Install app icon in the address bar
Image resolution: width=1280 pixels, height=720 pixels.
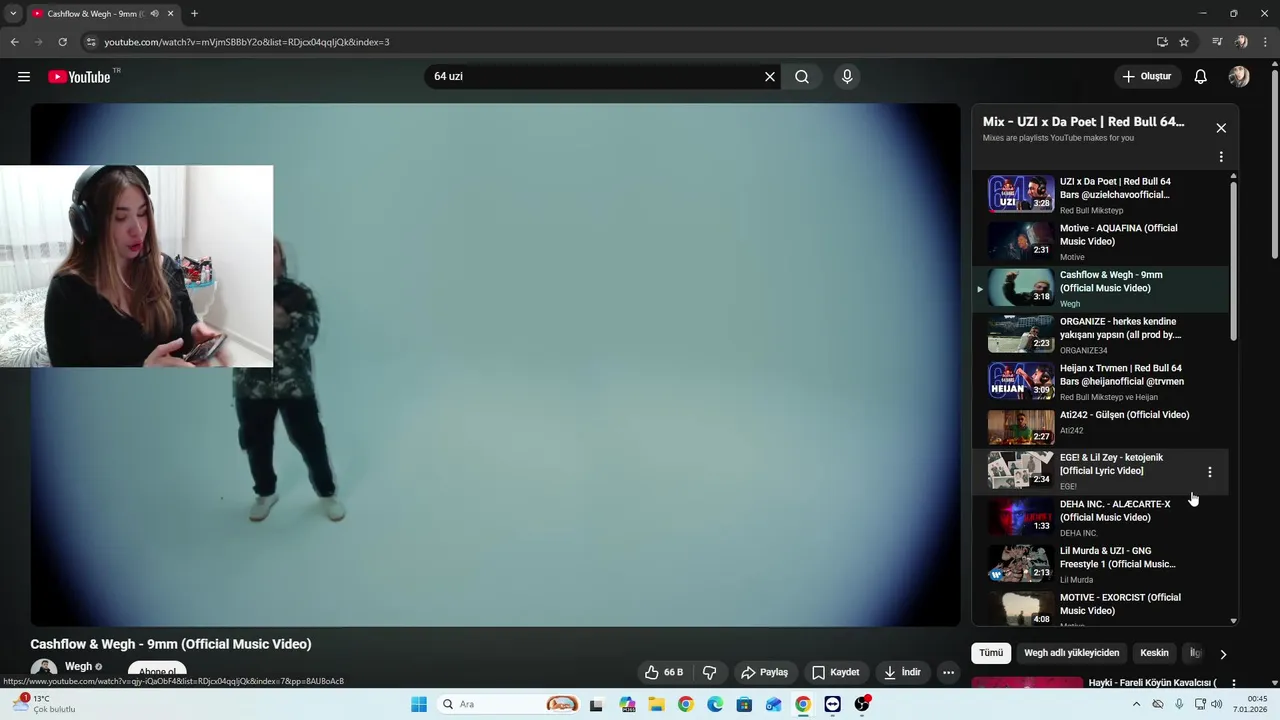1162,42
